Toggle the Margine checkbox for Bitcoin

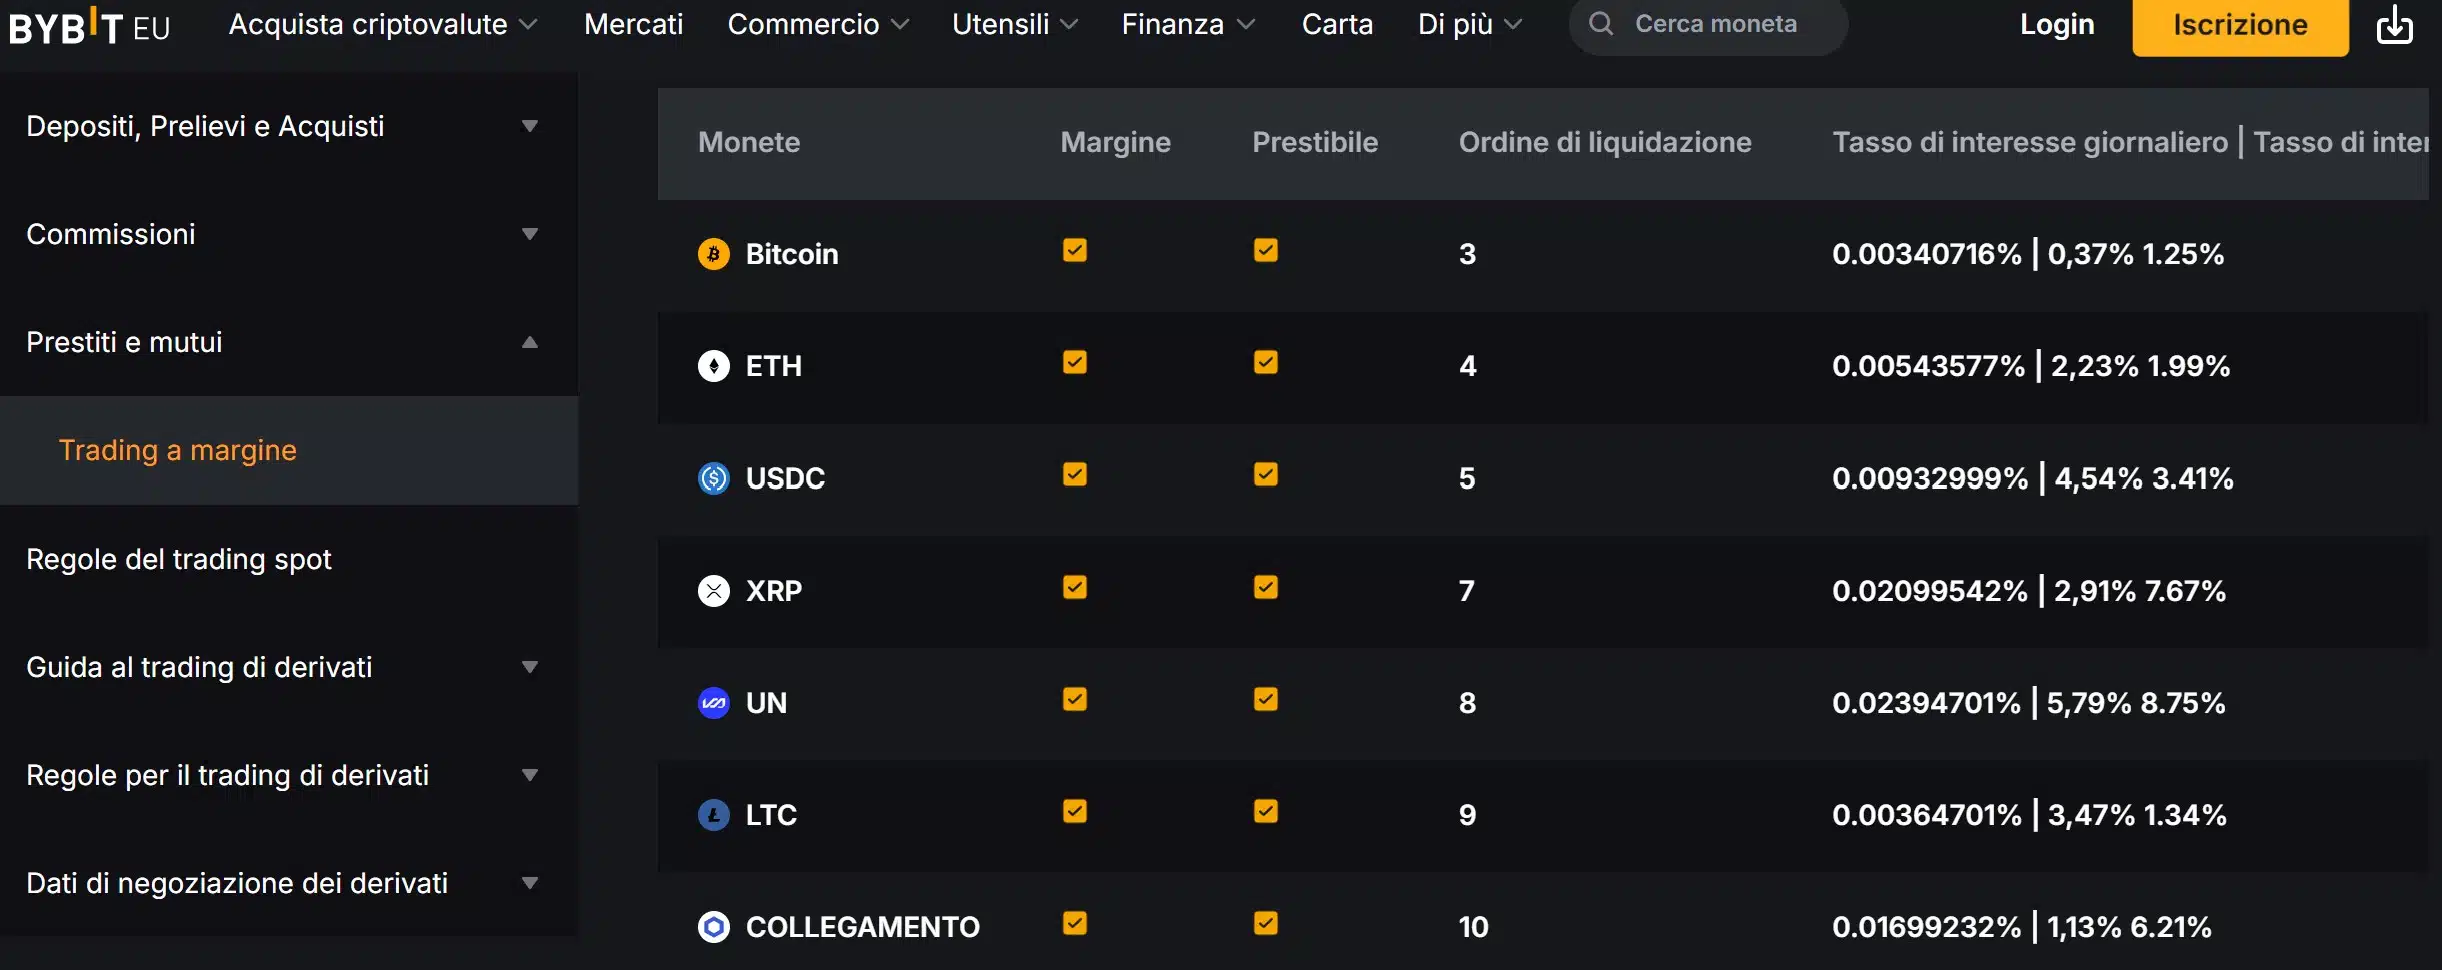pyautogui.click(x=1075, y=250)
